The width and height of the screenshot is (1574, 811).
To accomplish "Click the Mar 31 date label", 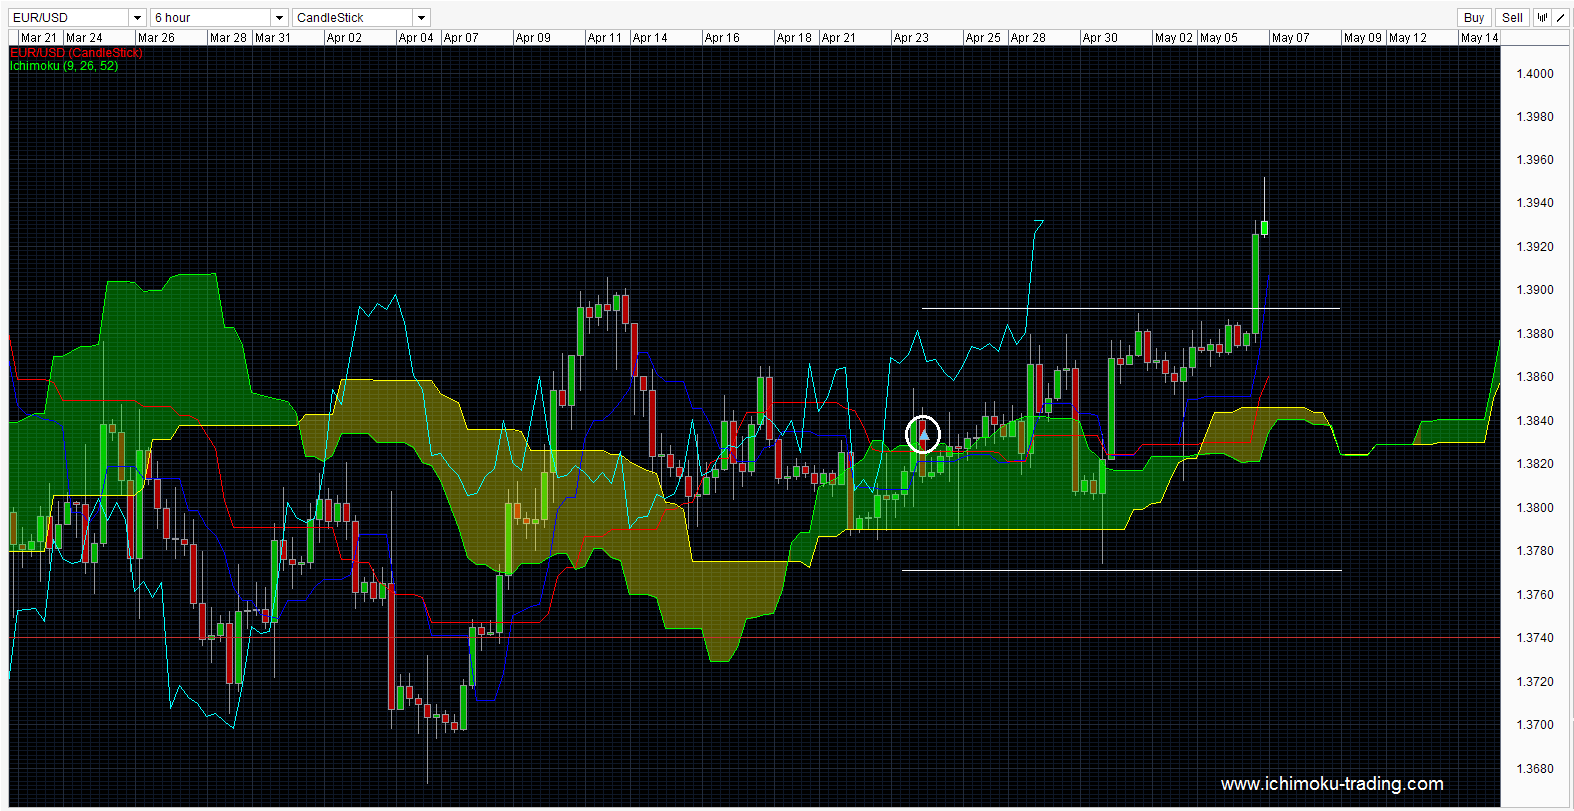I will (x=273, y=37).
